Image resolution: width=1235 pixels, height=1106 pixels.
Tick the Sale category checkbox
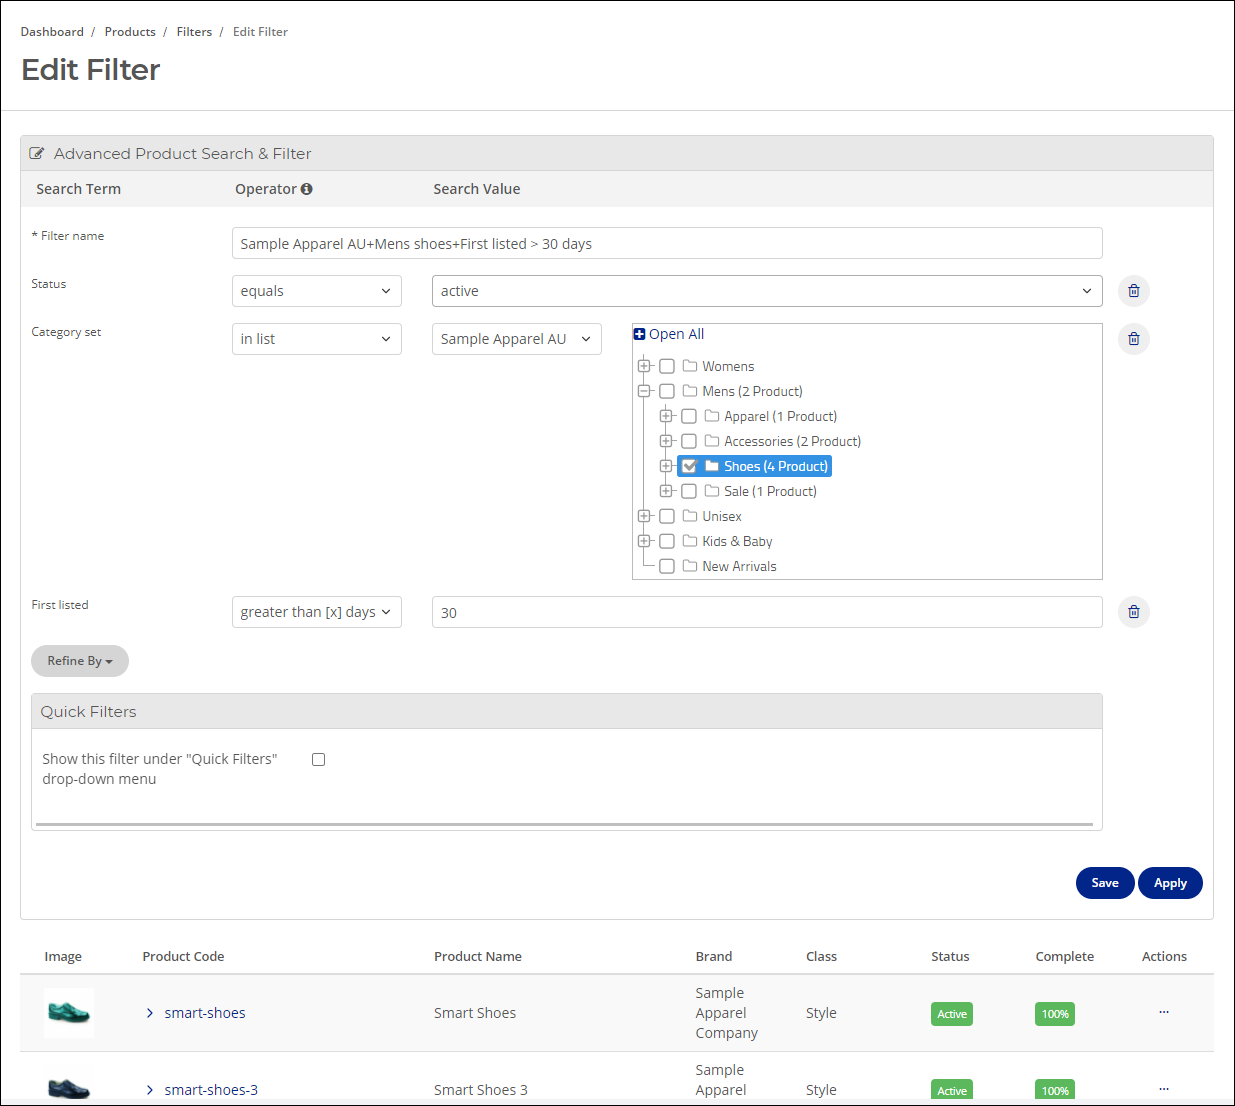(689, 491)
